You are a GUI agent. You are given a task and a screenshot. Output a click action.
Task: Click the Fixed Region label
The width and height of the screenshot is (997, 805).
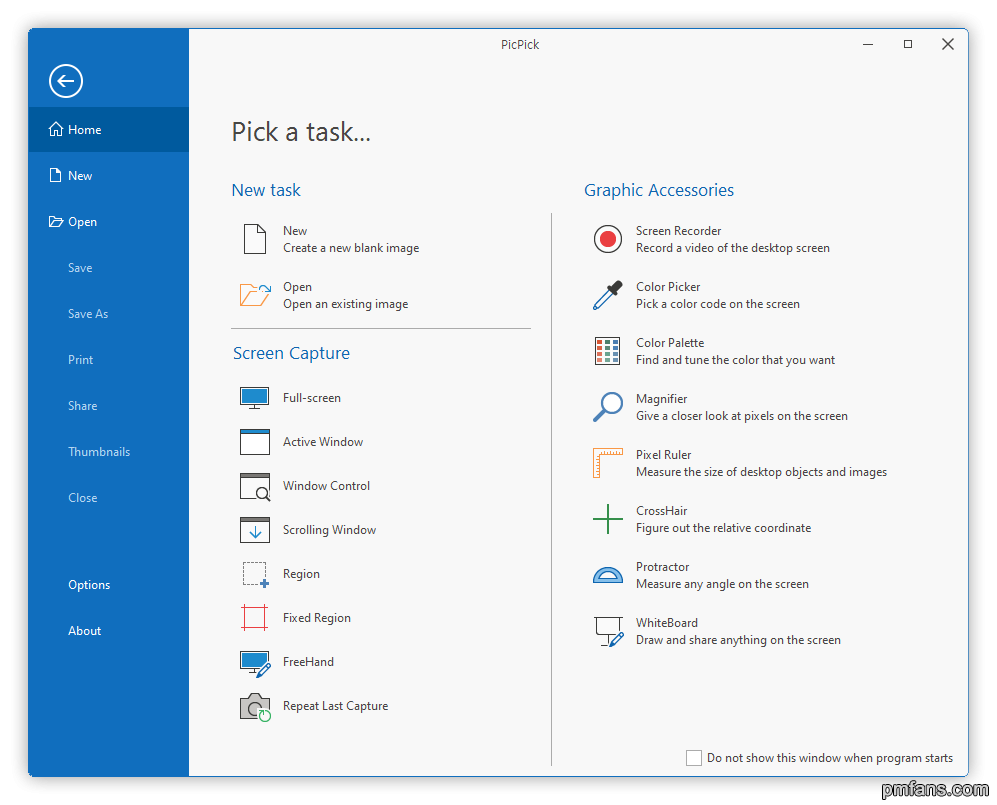317,618
